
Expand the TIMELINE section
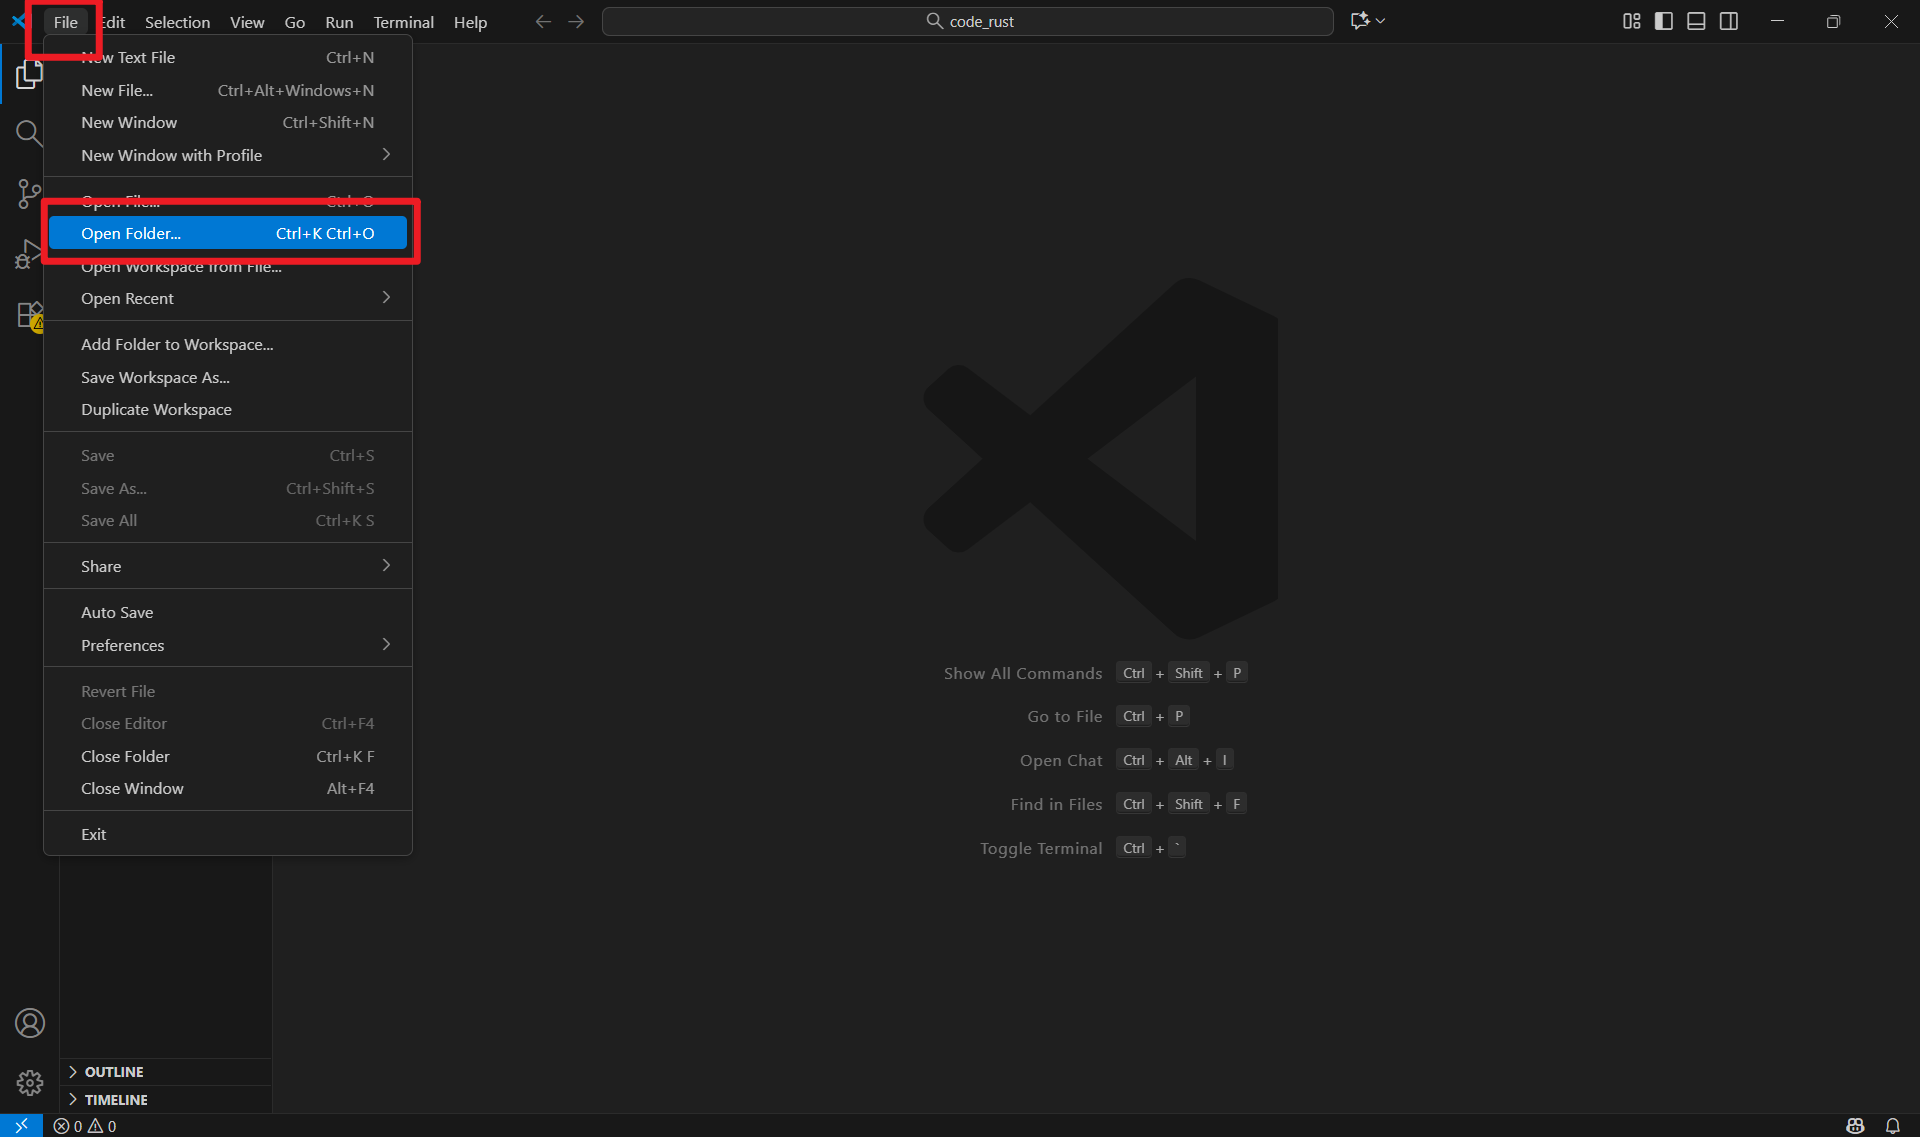pos(115,1099)
